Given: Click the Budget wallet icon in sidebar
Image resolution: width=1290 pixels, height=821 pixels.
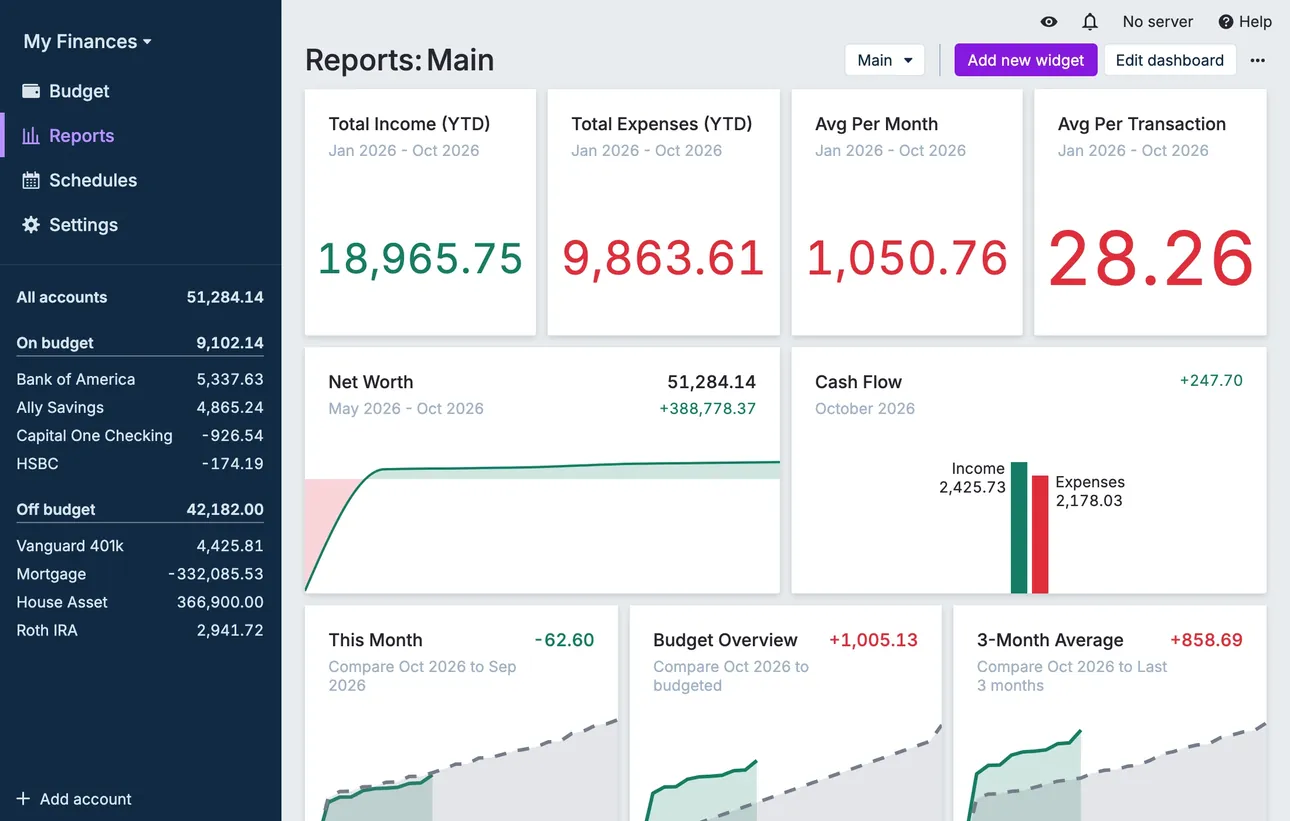Looking at the screenshot, I should (x=31, y=91).
